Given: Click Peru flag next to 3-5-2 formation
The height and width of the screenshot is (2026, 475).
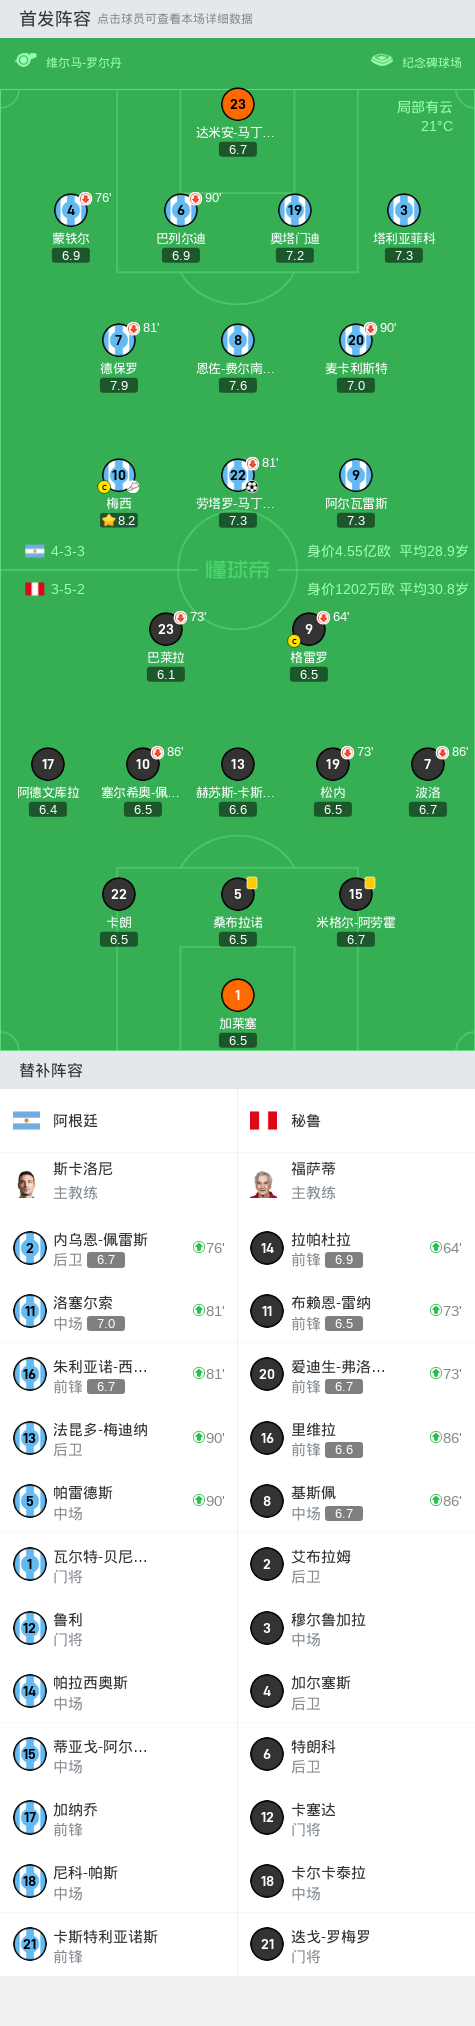Looking at the screenshot, I should pos(35,589).
